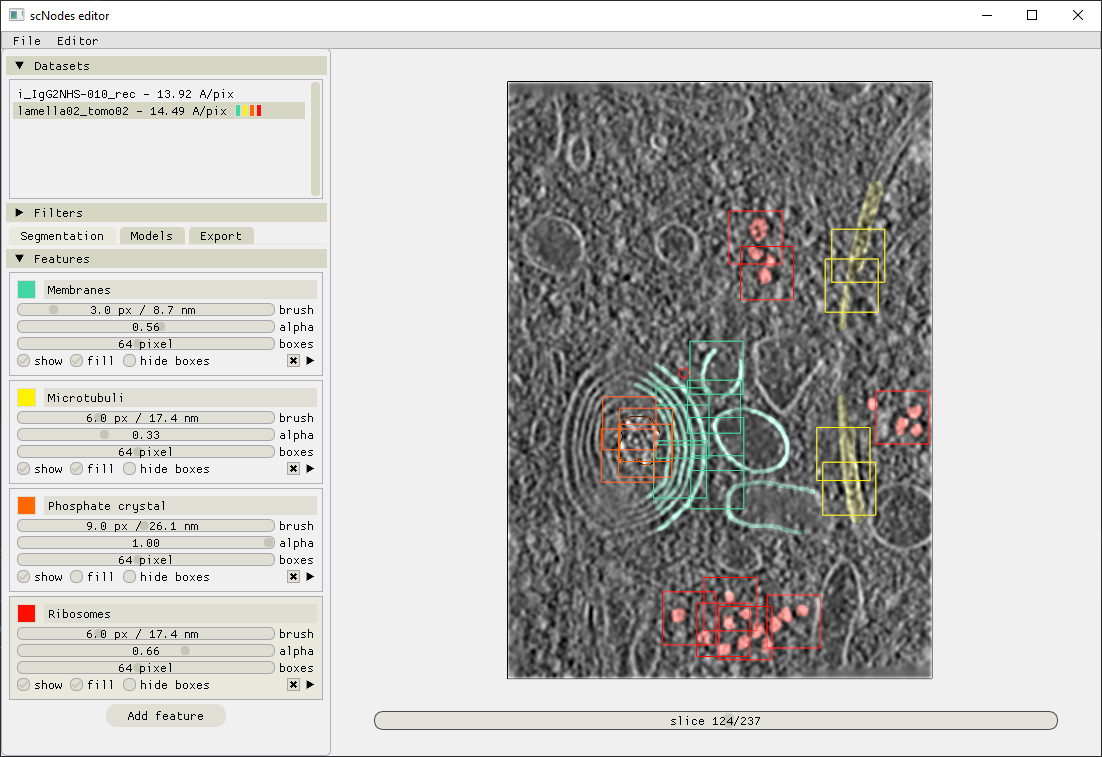Viewport: 1102px width, 757px height.
Task: Expand Membranes feature options arrow
Action: pyautogui.click(x=310, y=361)
